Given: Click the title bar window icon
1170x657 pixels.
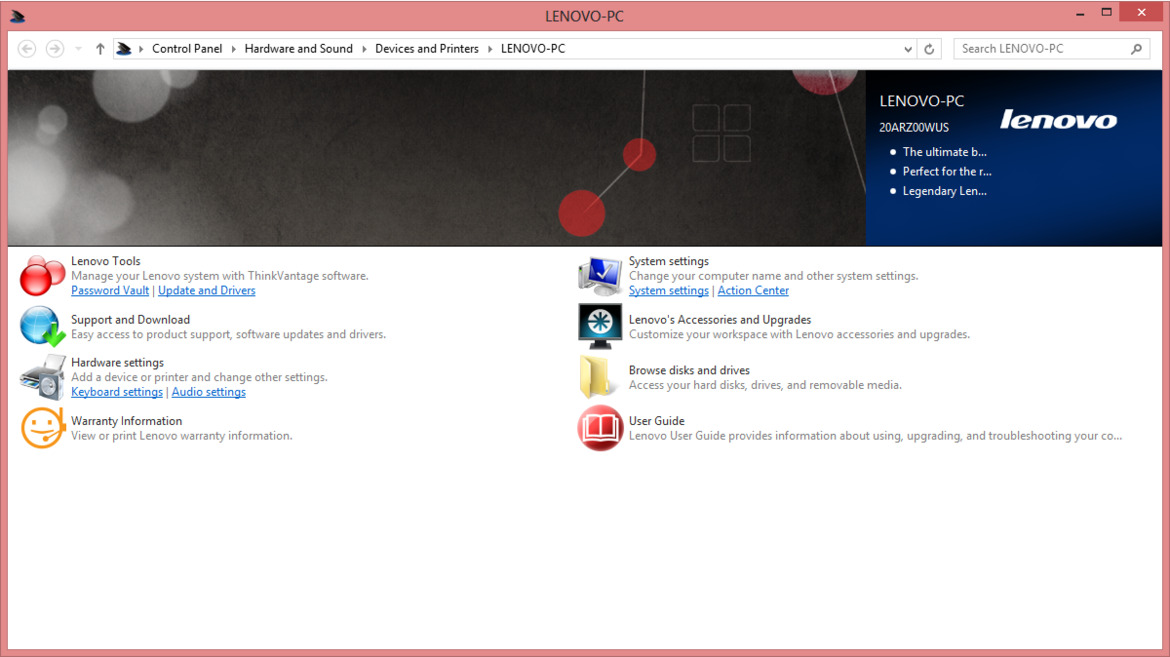Looking at the screenshot, I should [x=17, y=16].
